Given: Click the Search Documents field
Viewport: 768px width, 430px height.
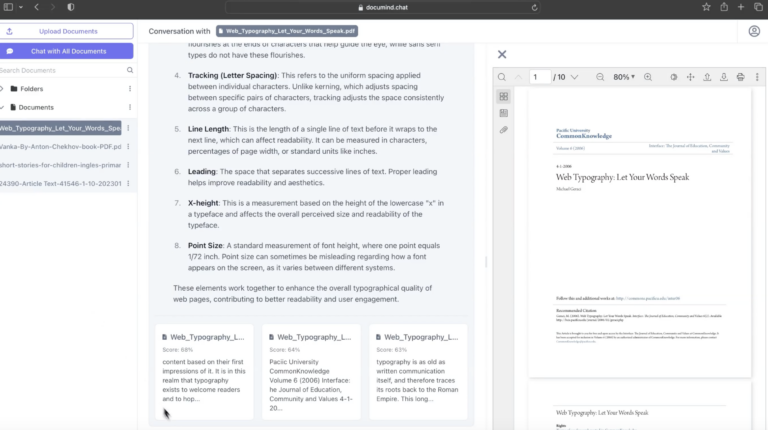Looking at the screenshot, I should point(61,71).
